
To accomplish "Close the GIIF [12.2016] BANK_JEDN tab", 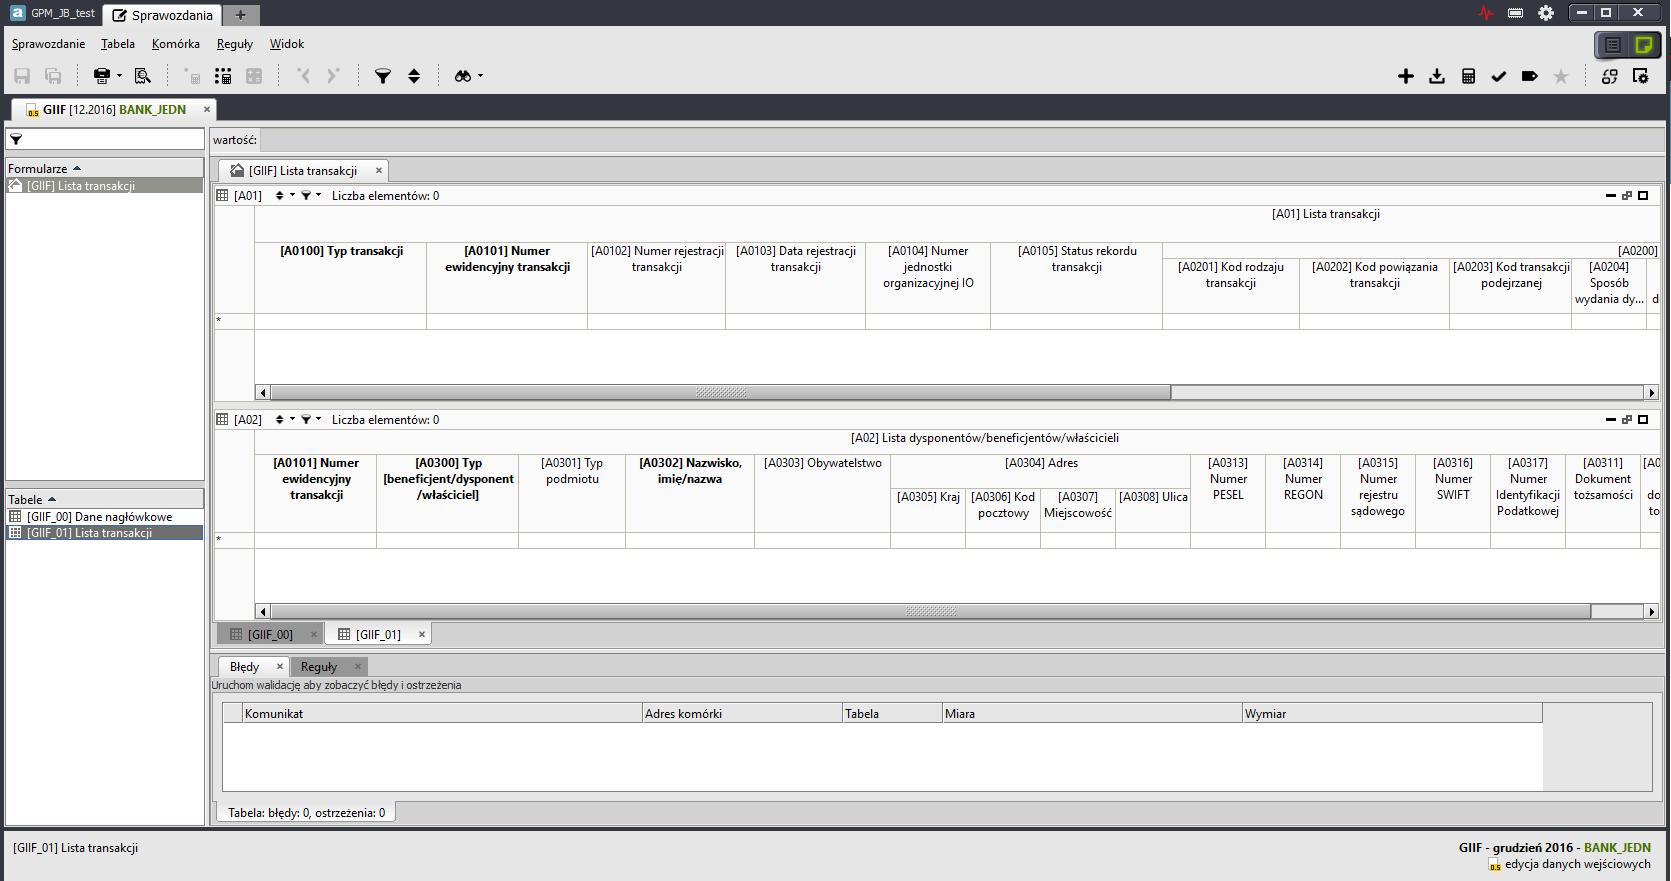I will point(207,110).
